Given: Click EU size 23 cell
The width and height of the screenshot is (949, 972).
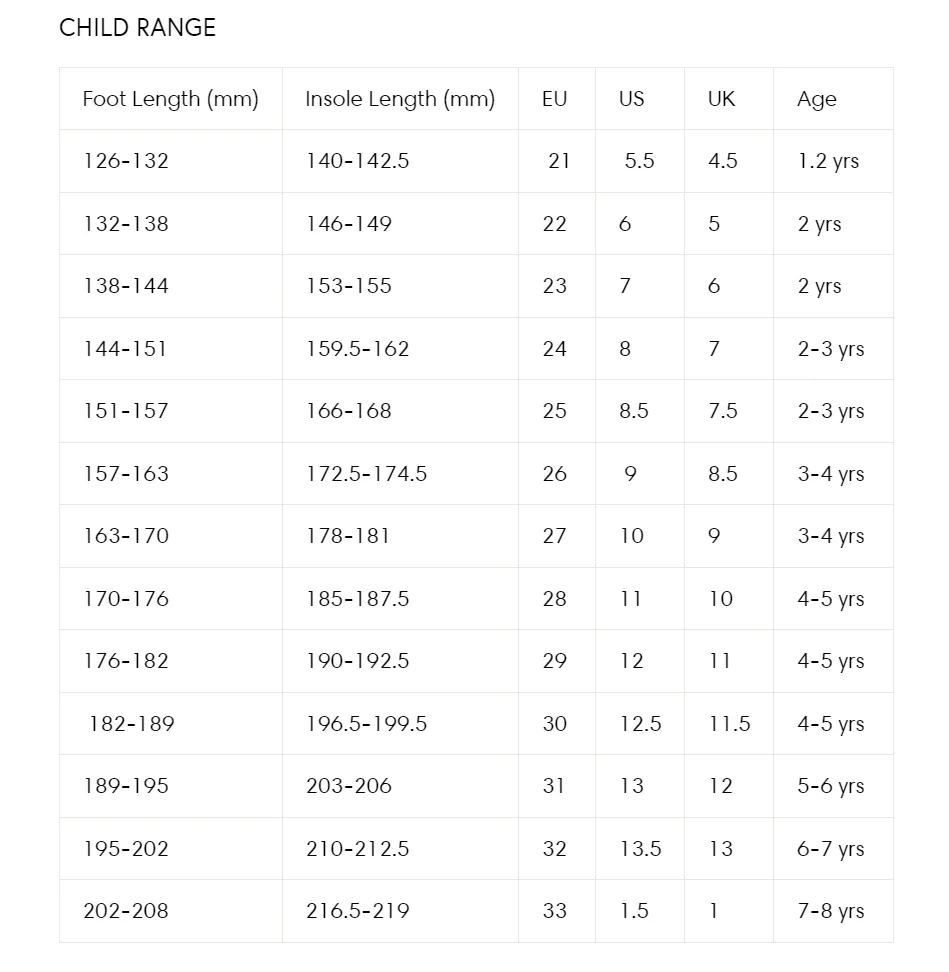Looking at the screenshot, I should pyautogui.click(x=557, y=286).
